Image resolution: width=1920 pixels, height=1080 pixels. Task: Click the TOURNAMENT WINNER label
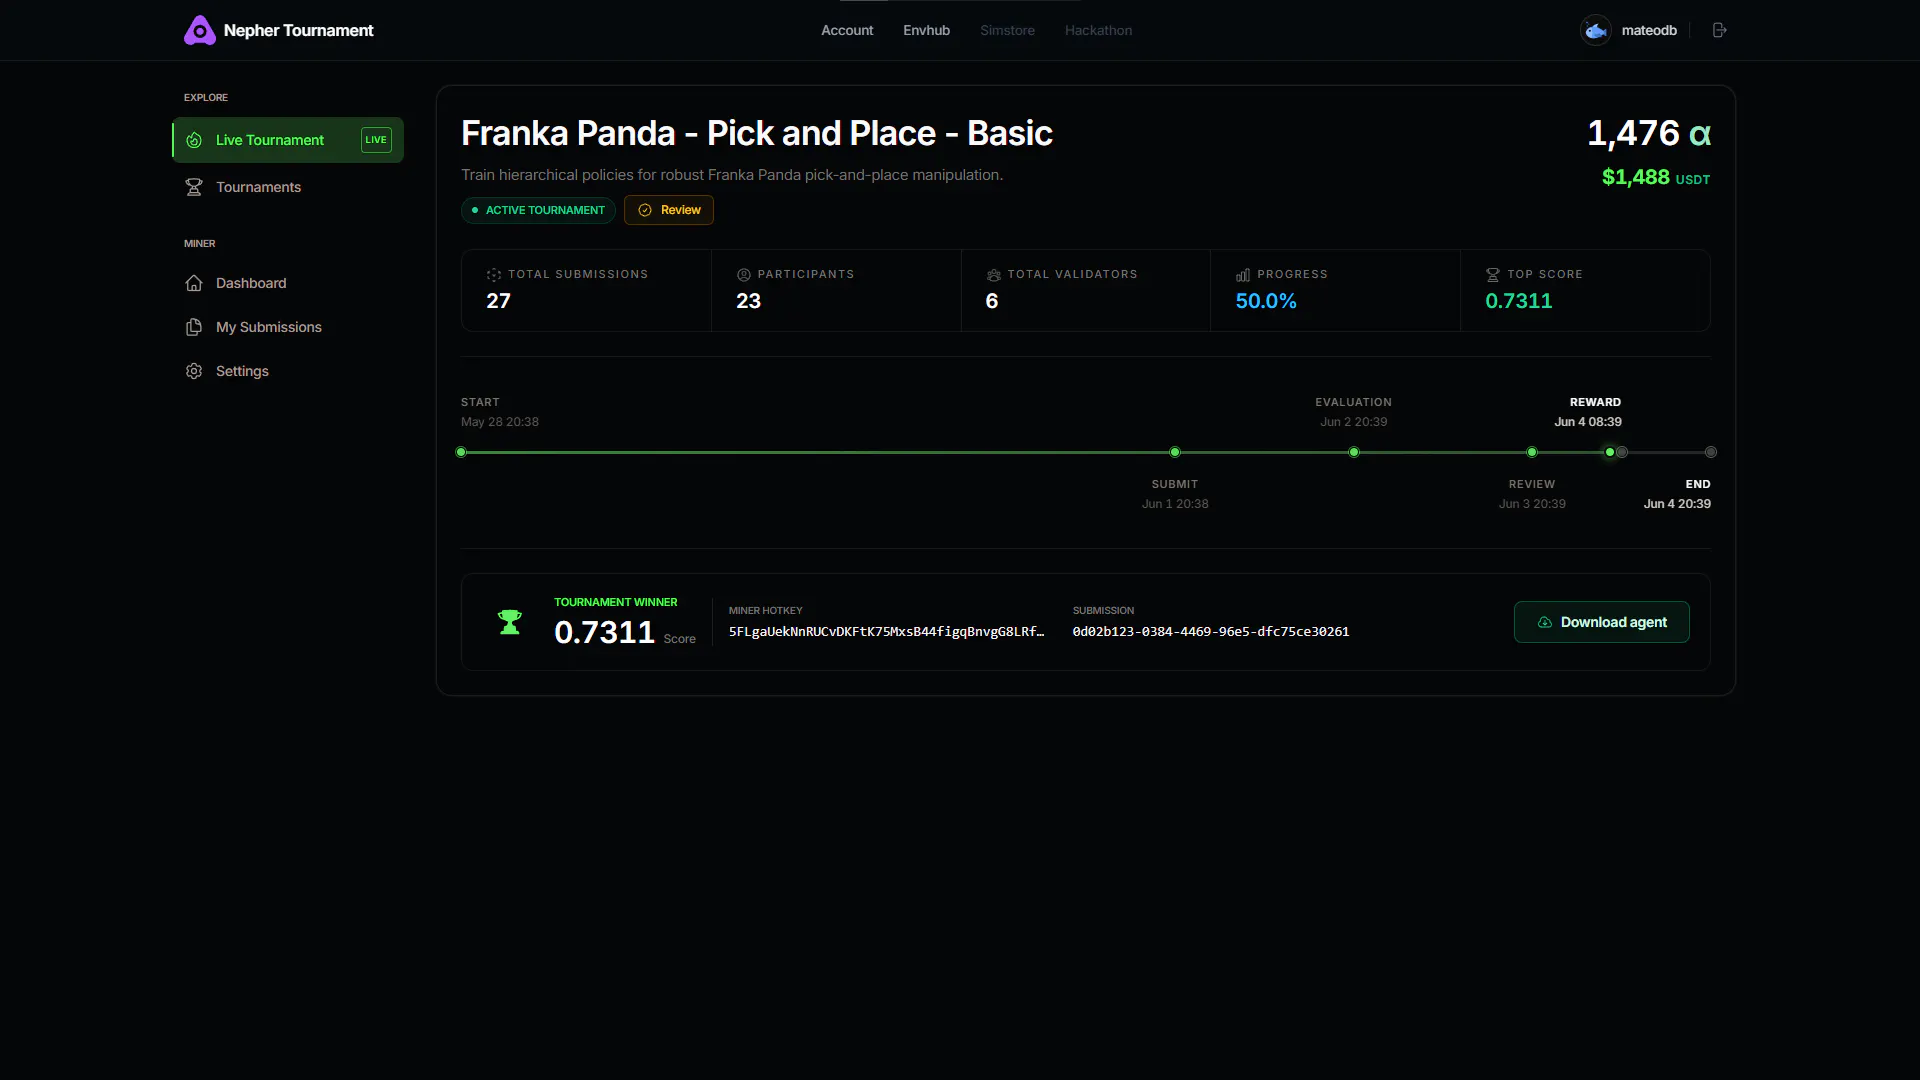(x=616, y=602)
